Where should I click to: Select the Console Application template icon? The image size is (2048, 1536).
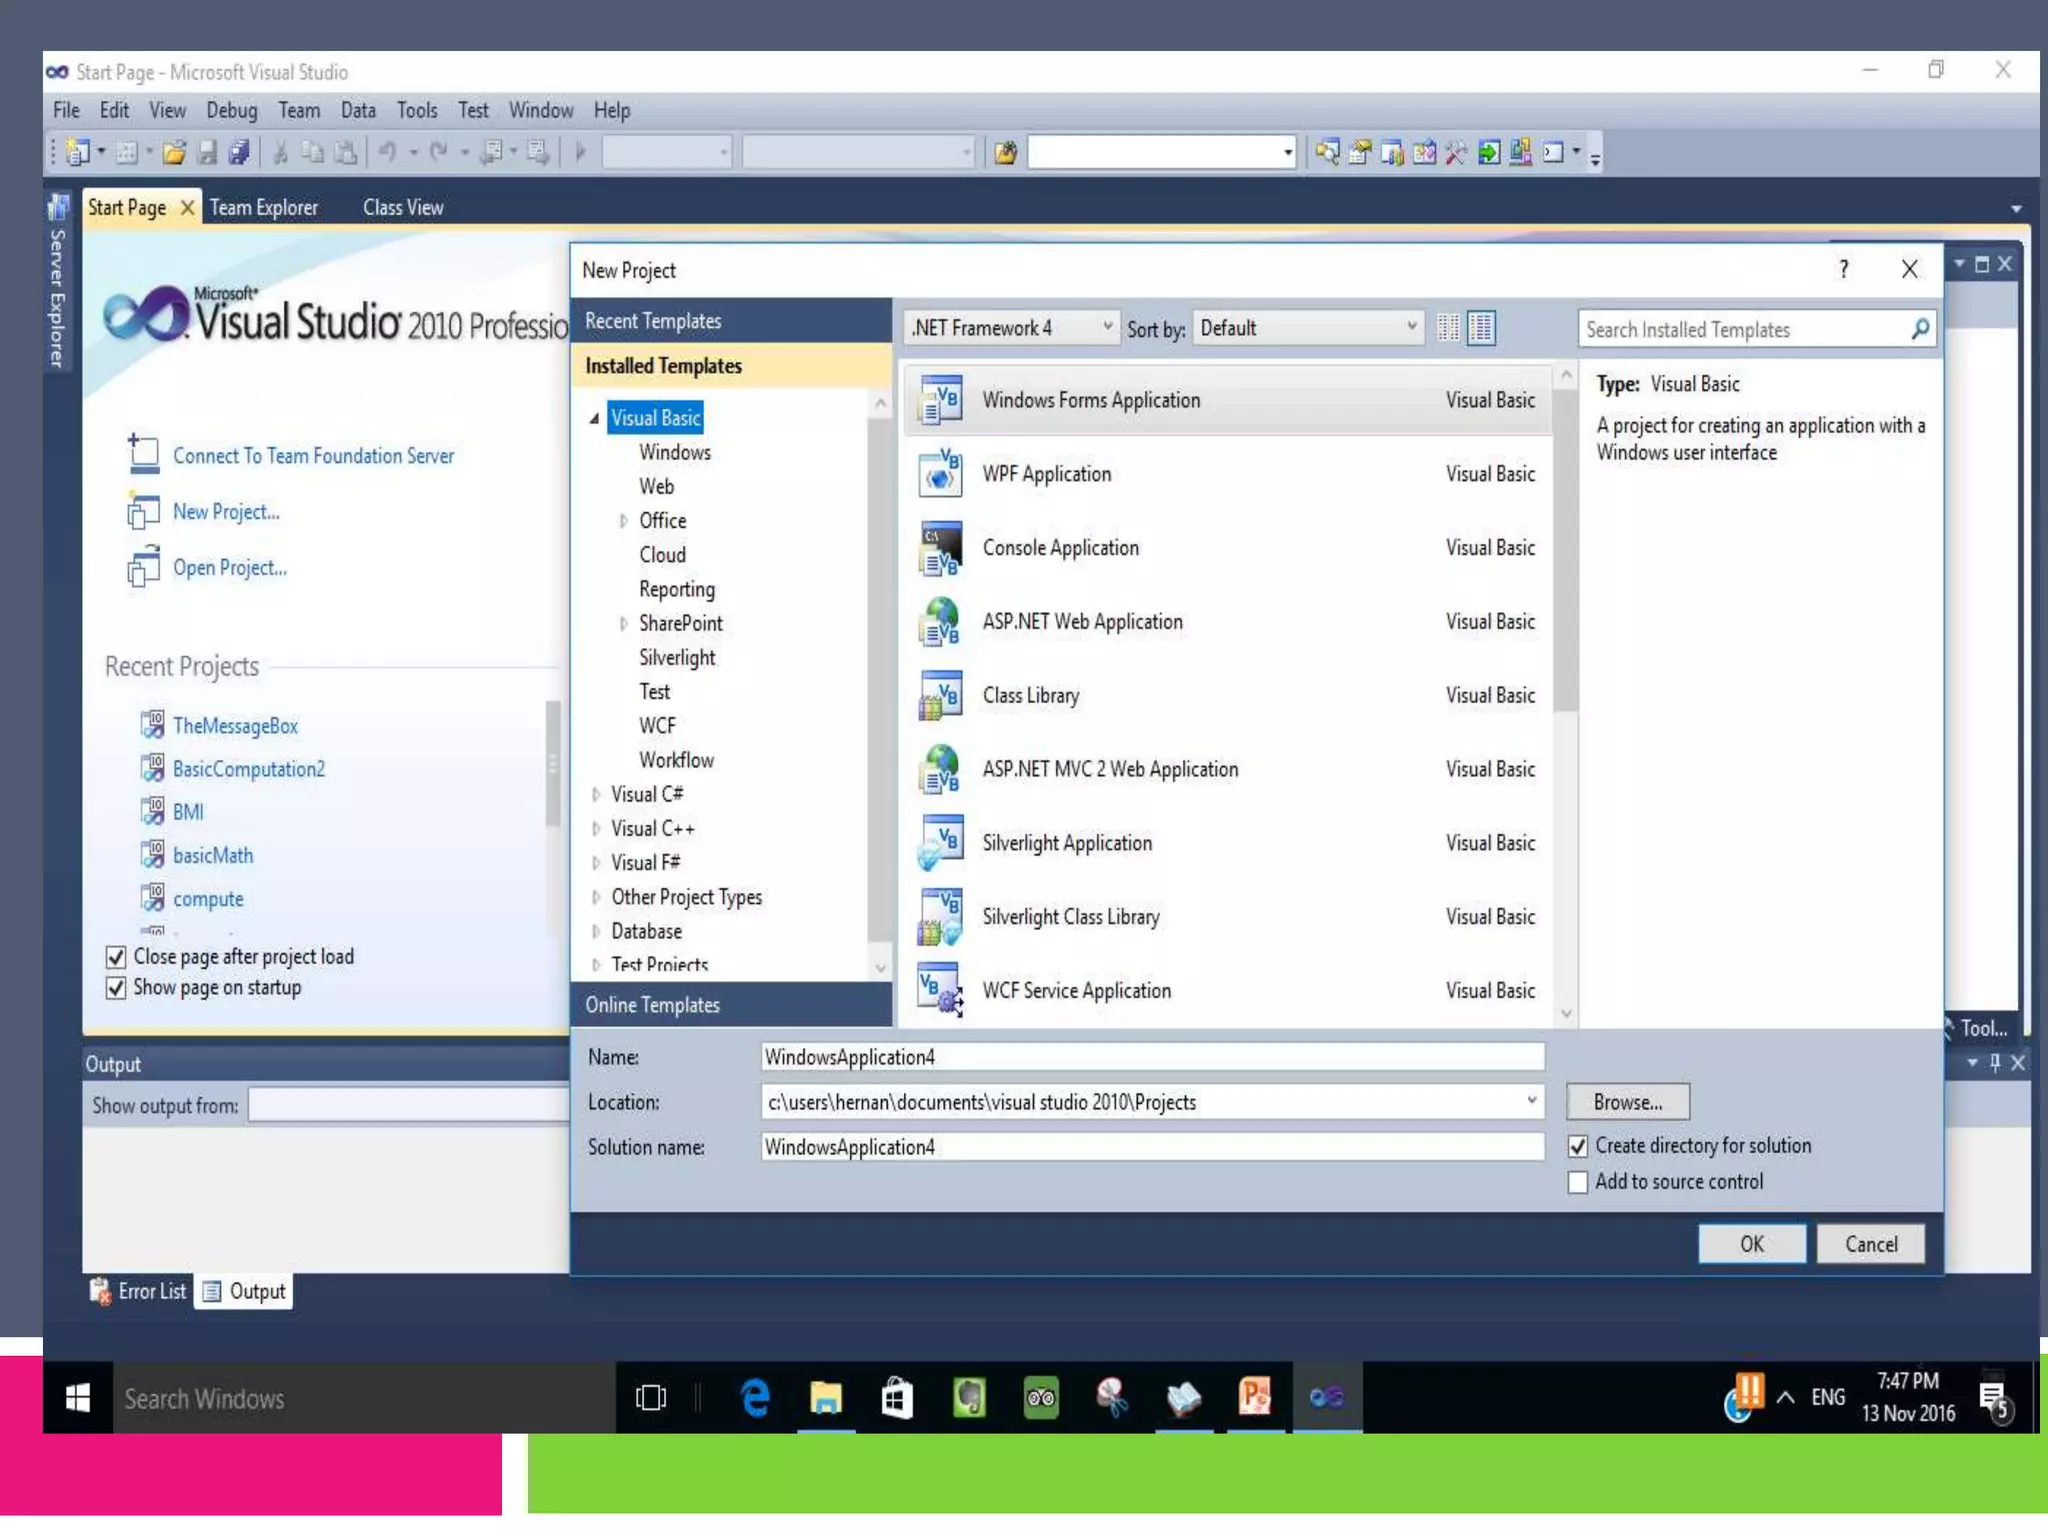click(x=940, y=548)
